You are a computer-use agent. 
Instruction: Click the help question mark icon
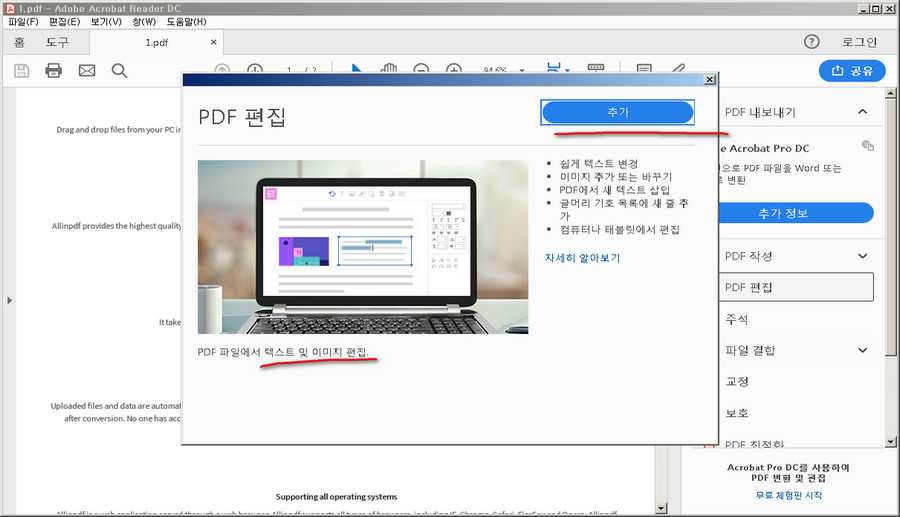click(812, 41)
